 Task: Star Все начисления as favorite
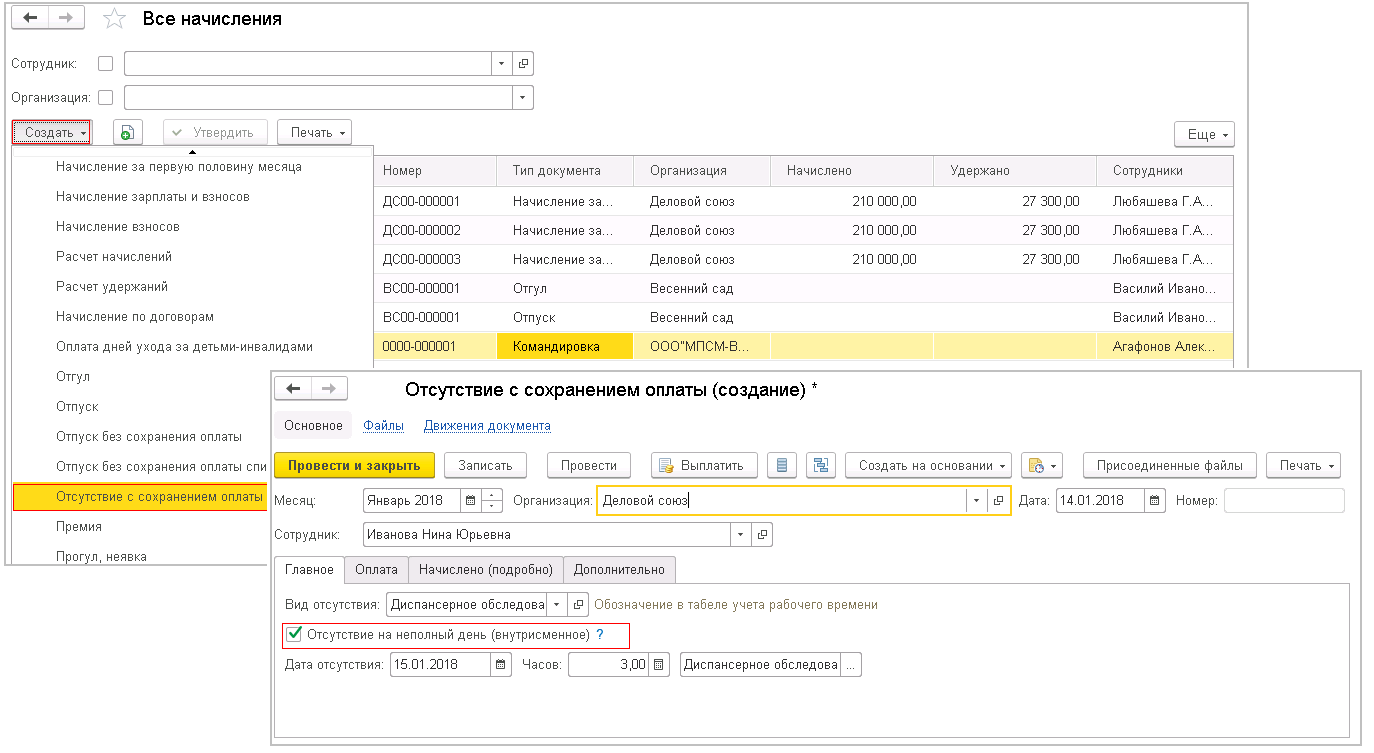click(115, 19)
